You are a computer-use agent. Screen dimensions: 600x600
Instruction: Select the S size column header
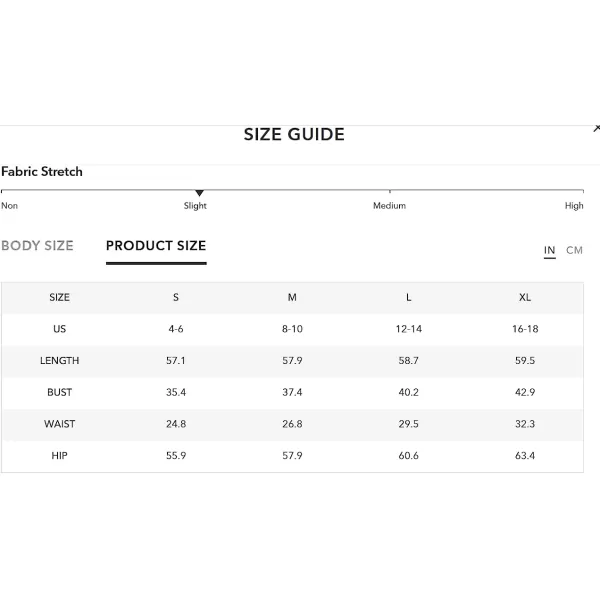176,297
